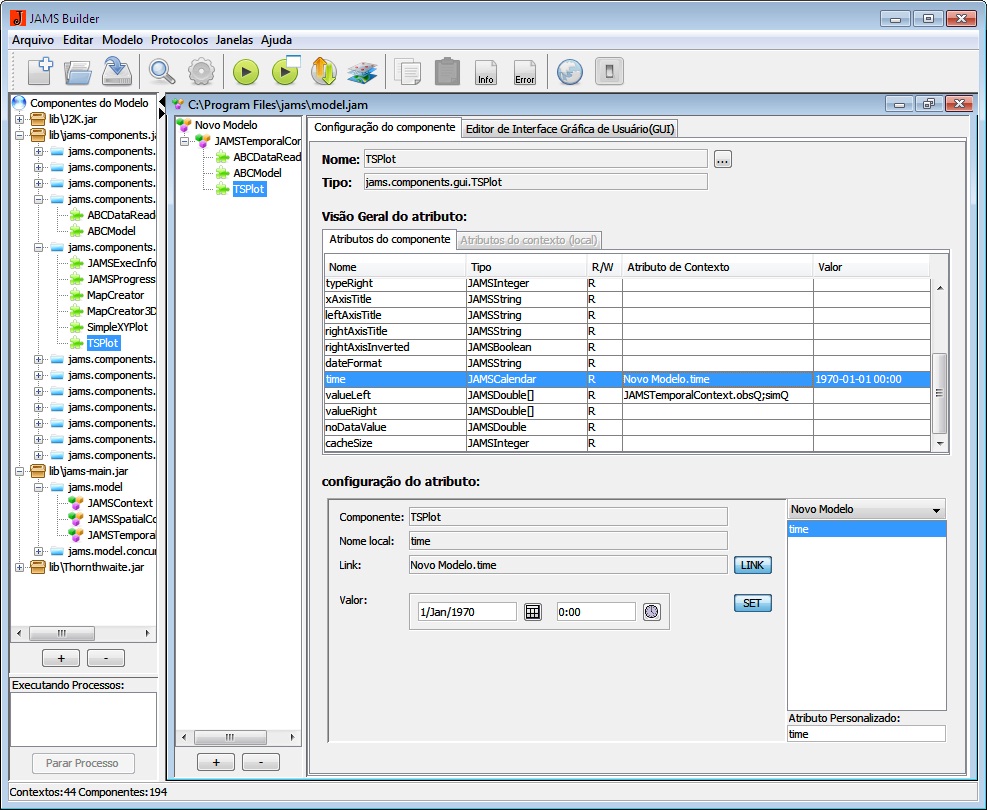Open the Novo Modelo dropdown
Screen dimensions: 987x810
[866, 509]
